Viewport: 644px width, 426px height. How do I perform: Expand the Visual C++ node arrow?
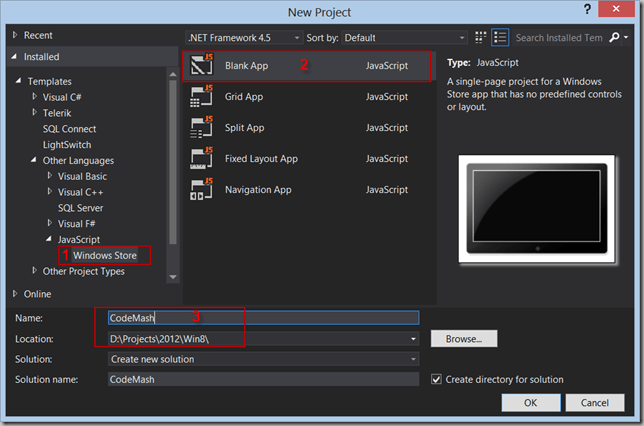50,191
